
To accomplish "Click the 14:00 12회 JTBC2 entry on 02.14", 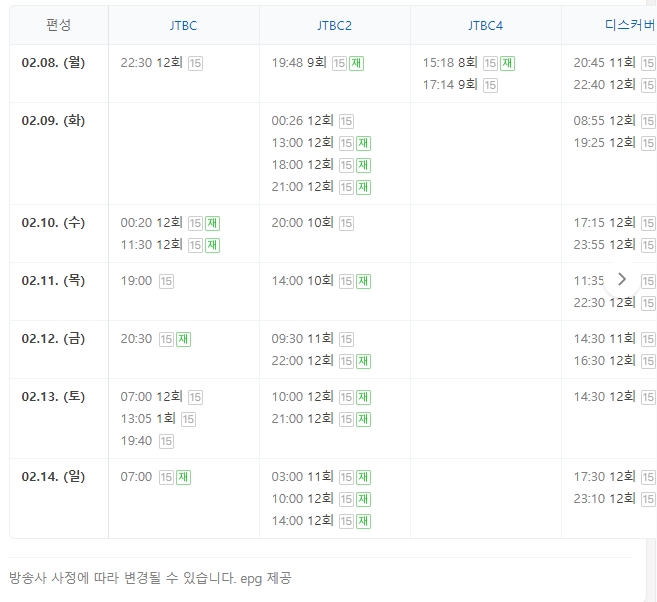I will [x=302, y=521].
